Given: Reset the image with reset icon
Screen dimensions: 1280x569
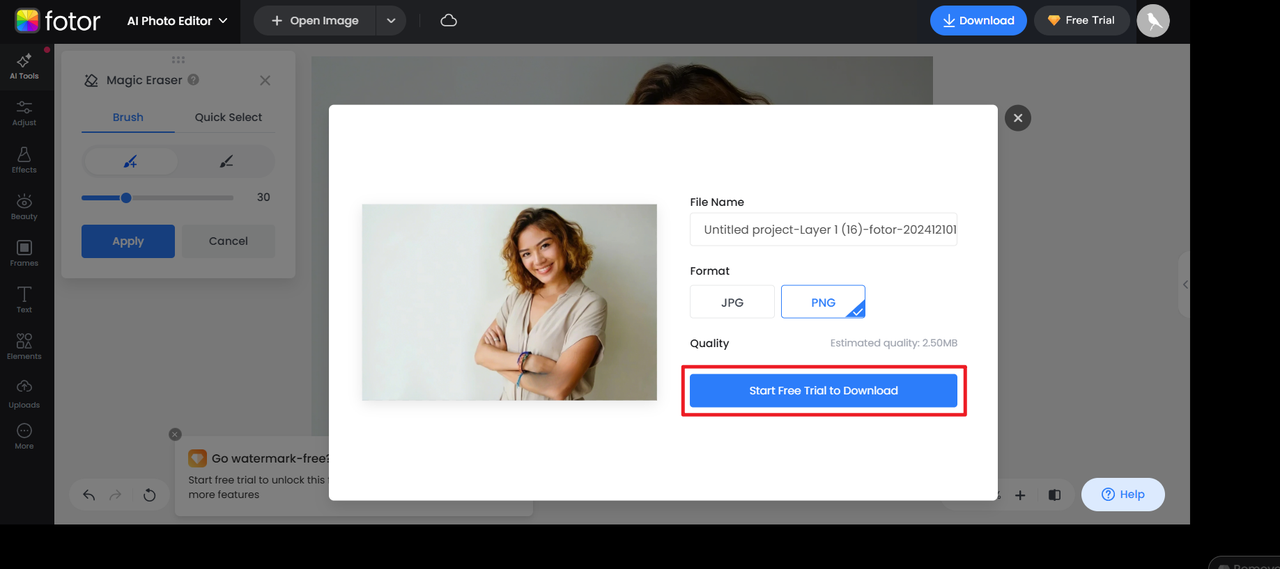Looking at the screenshot, I should 149,495.
